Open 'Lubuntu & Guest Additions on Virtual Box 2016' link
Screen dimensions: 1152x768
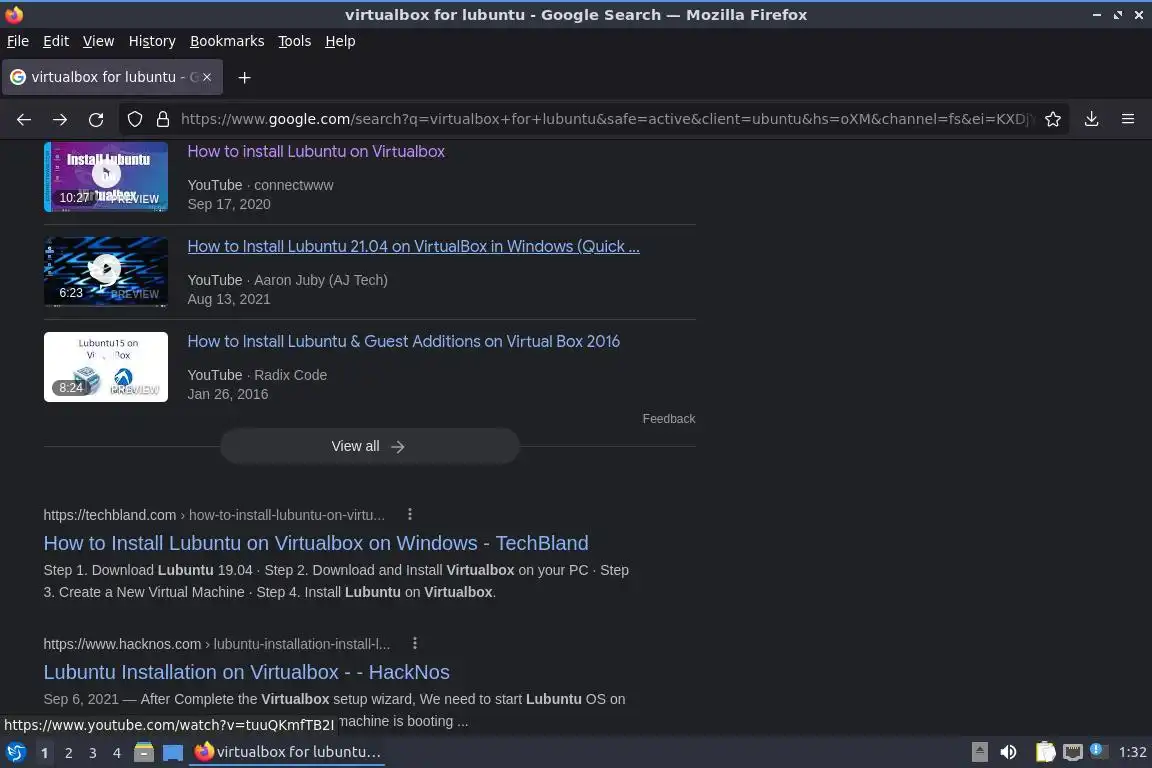click(x=403, y=341)
